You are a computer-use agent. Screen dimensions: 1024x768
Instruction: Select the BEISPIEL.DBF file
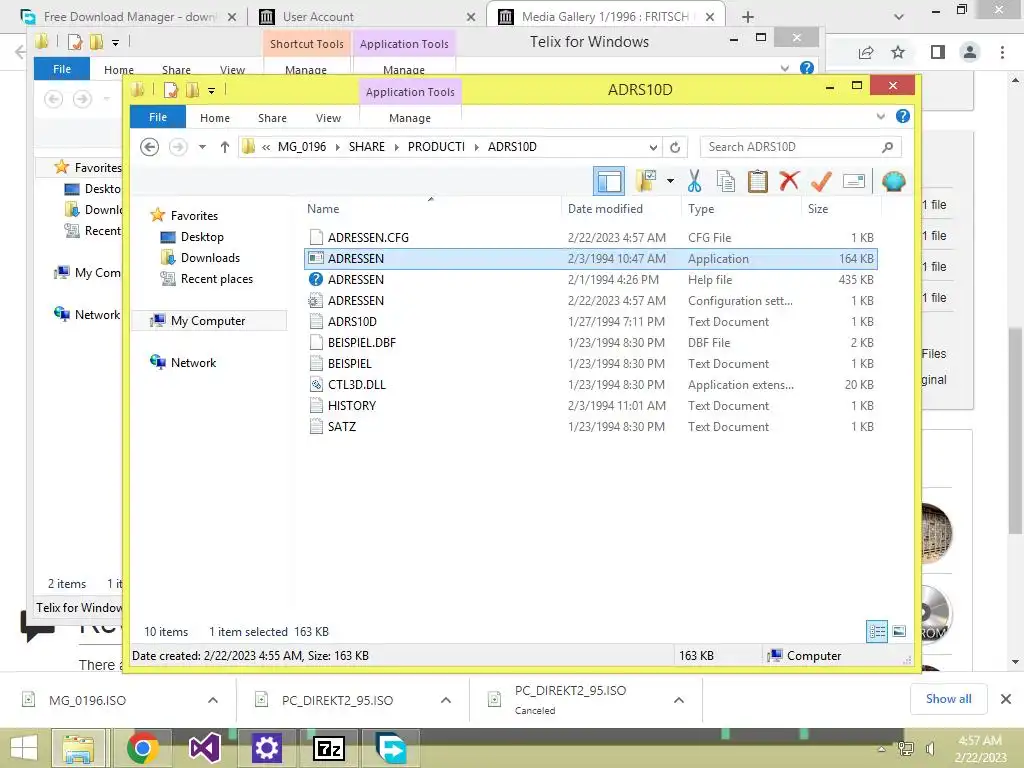click(x=590, y=342)
